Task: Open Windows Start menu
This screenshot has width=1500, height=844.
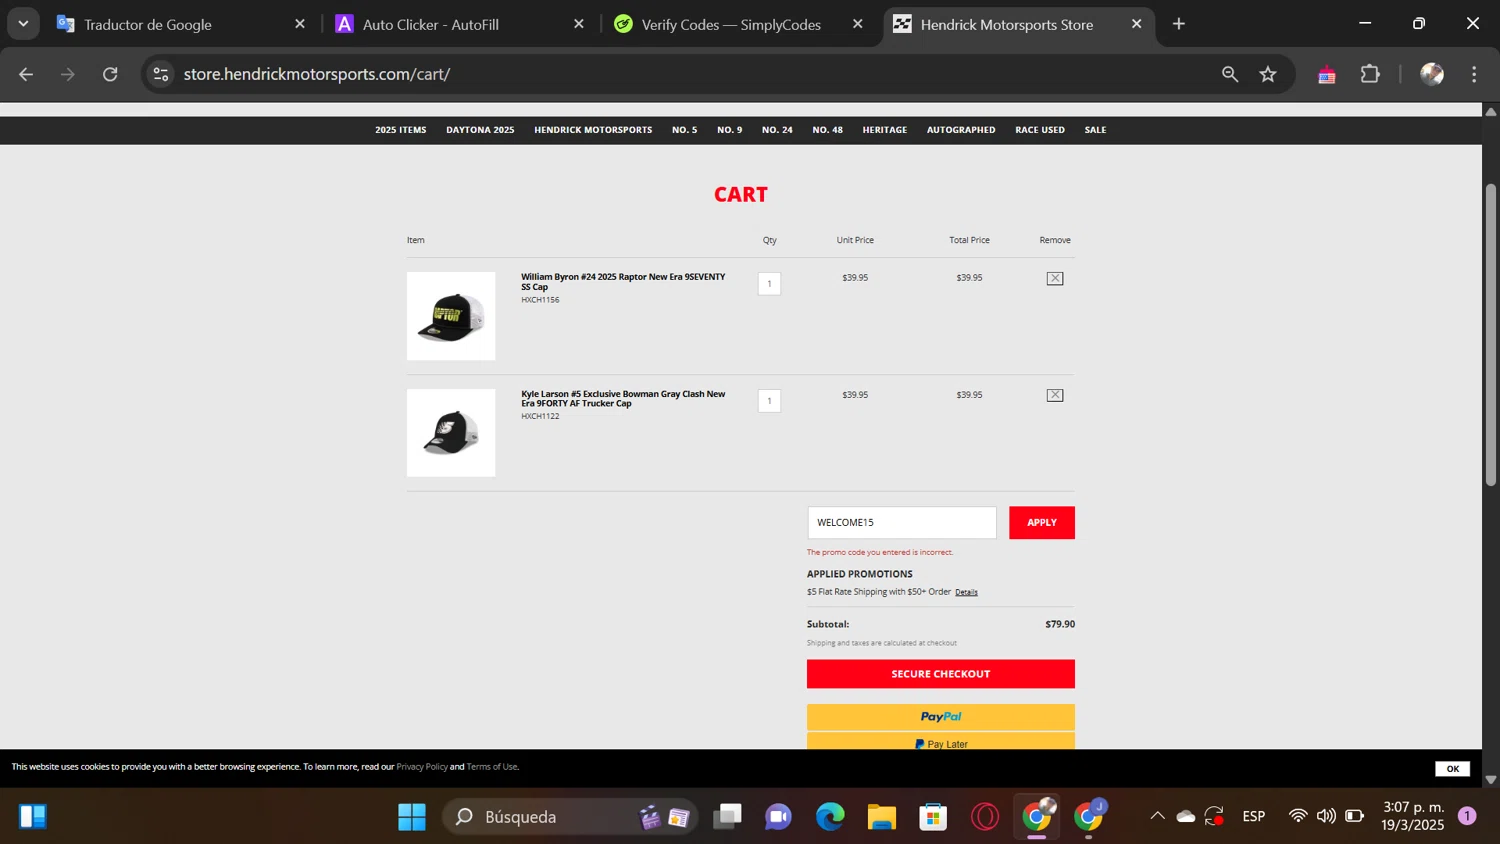Action: point(412,817)
